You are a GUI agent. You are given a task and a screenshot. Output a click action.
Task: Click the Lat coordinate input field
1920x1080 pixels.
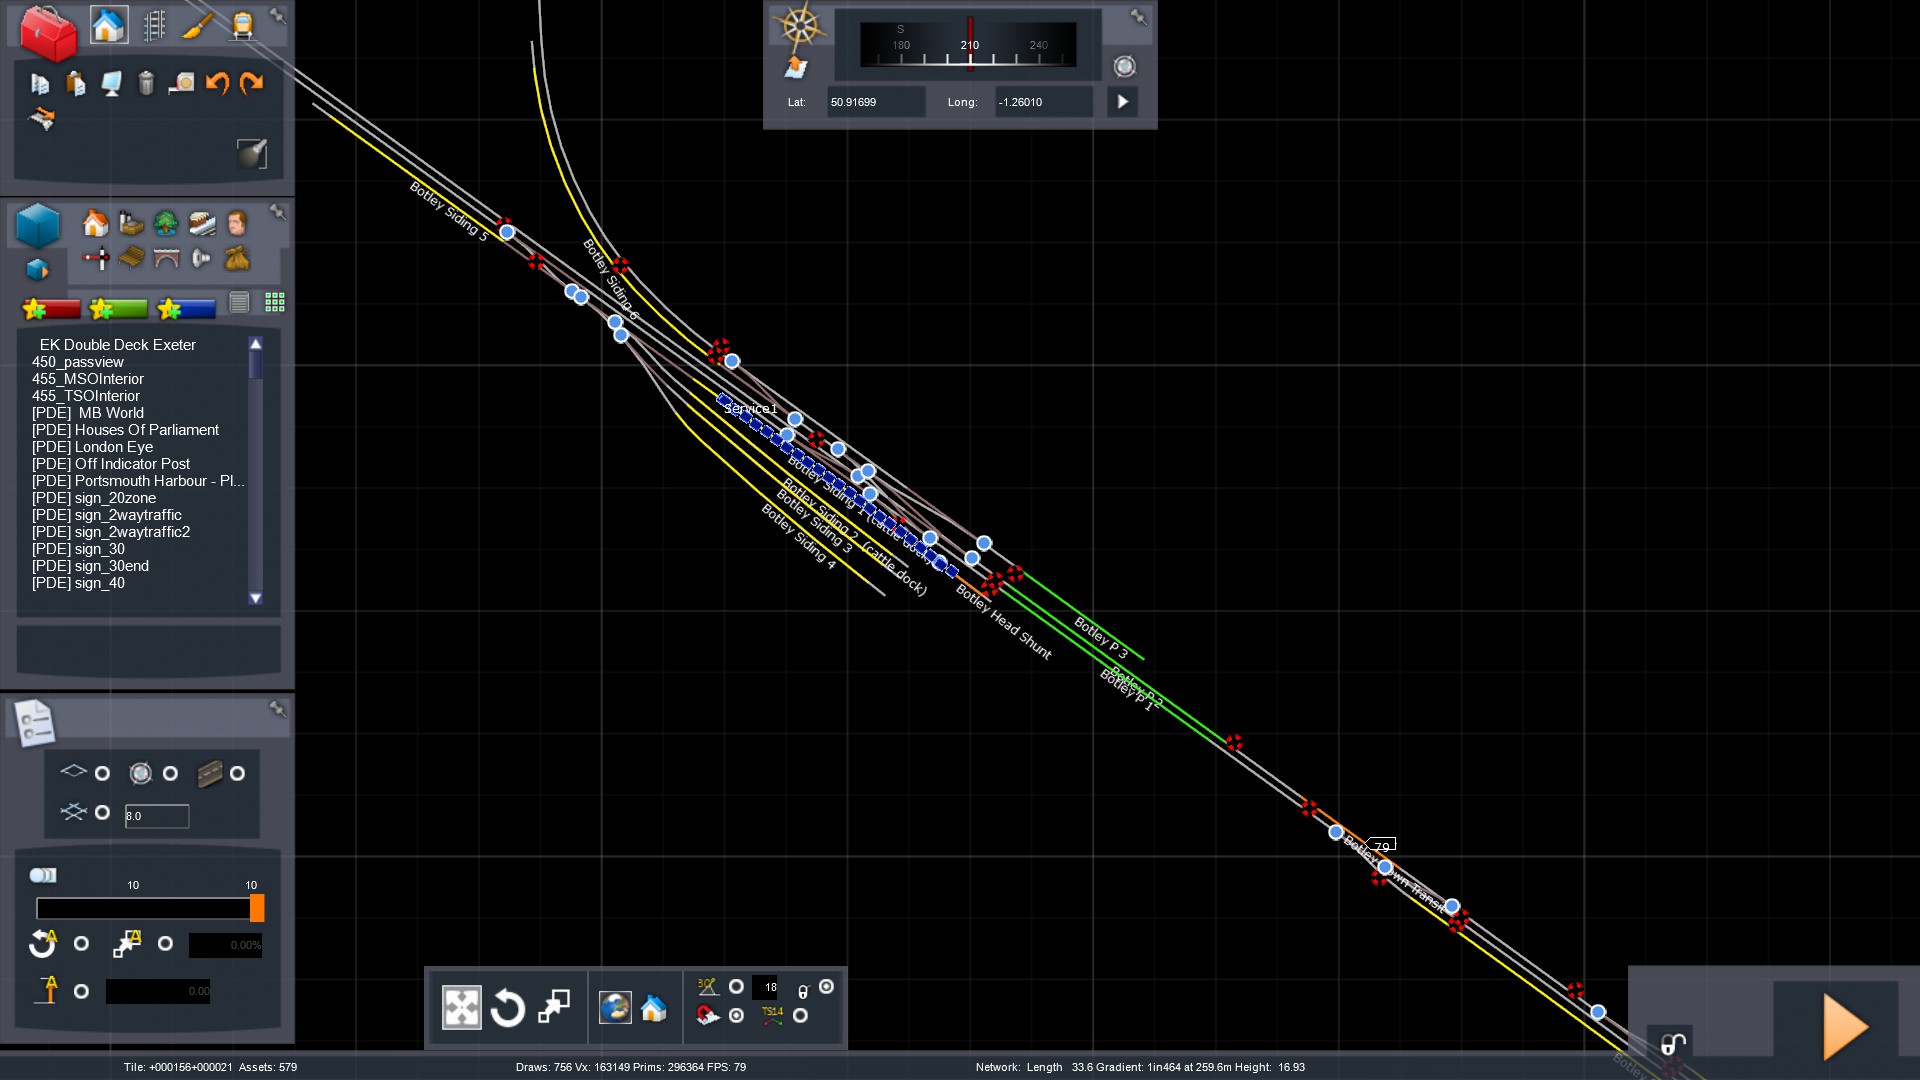click(874, 102)
